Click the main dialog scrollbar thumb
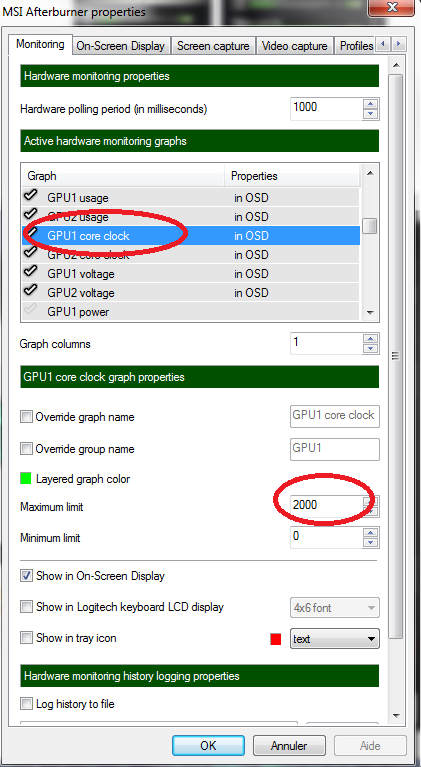The height and width of the screenshot is (767, 421). point(397,356)
